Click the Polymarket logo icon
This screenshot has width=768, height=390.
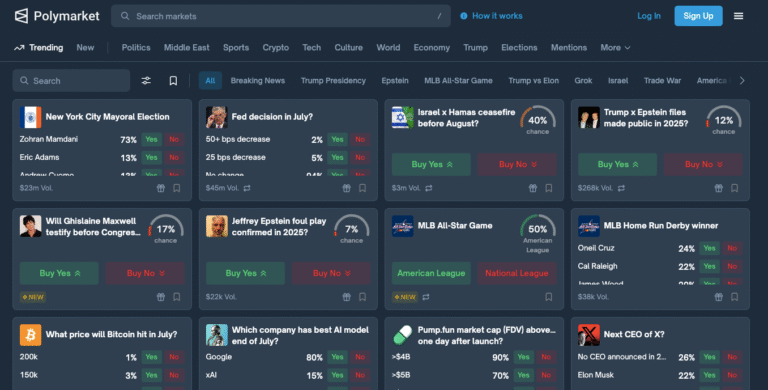(x=21, y=16)
